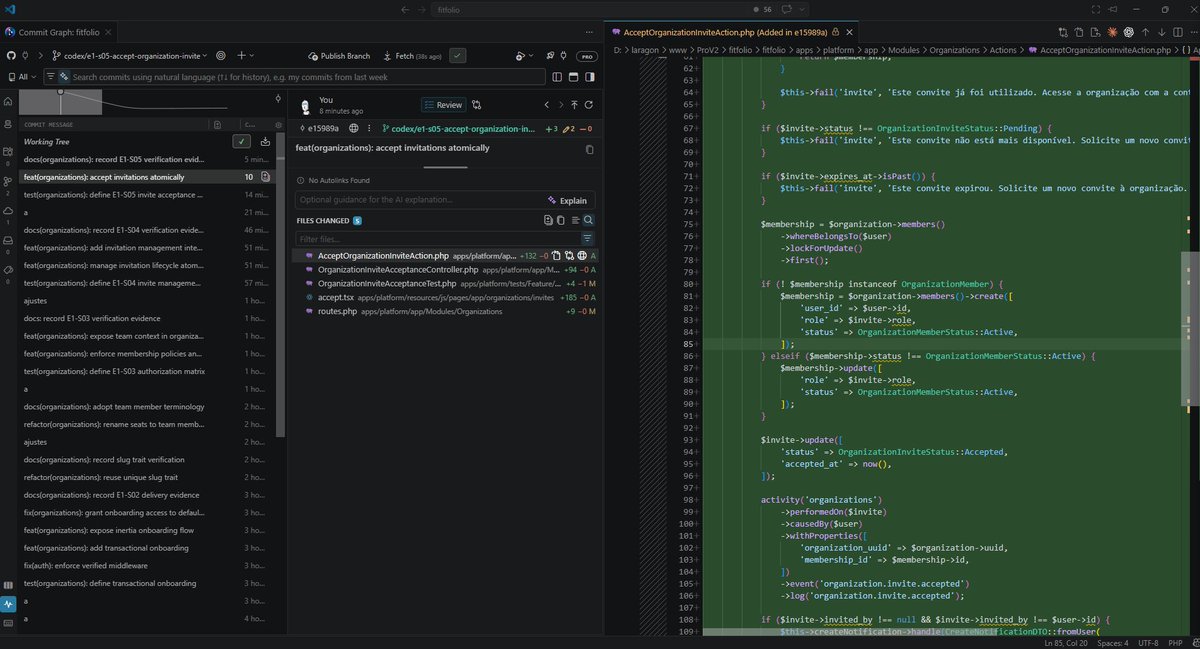Click the copy files icon in Files Changed header
Screen dimensions: 1200x649
[x=560, y=220]
